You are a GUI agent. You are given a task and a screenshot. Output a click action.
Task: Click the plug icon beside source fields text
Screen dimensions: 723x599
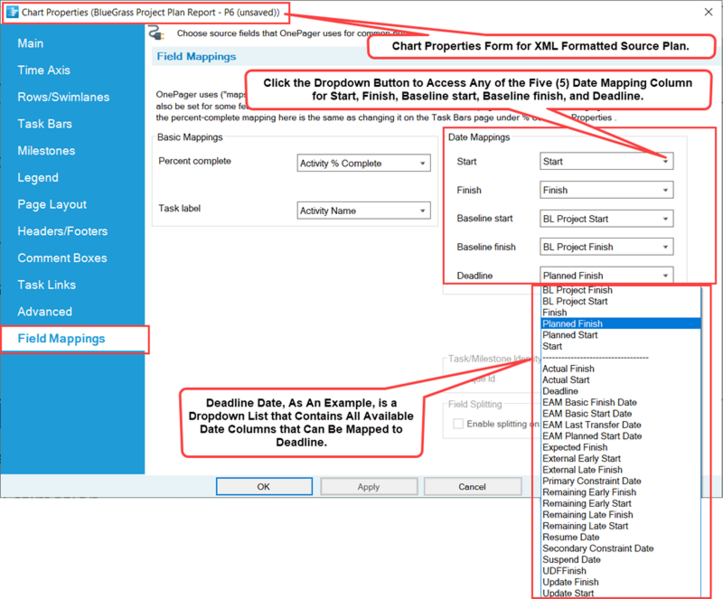pos(156,33)
